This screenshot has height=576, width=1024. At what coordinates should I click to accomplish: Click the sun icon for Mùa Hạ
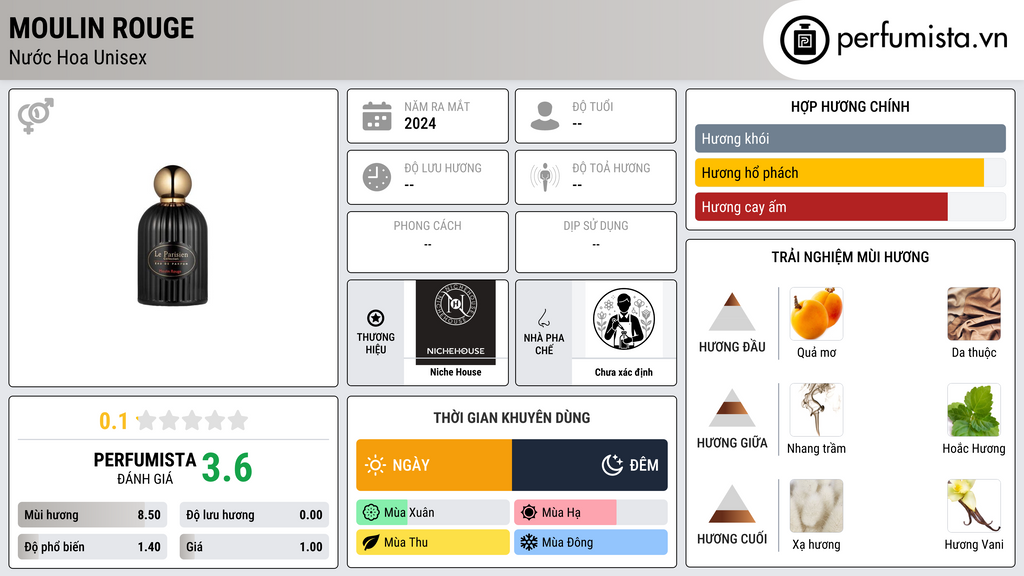[x=529, y=513]
